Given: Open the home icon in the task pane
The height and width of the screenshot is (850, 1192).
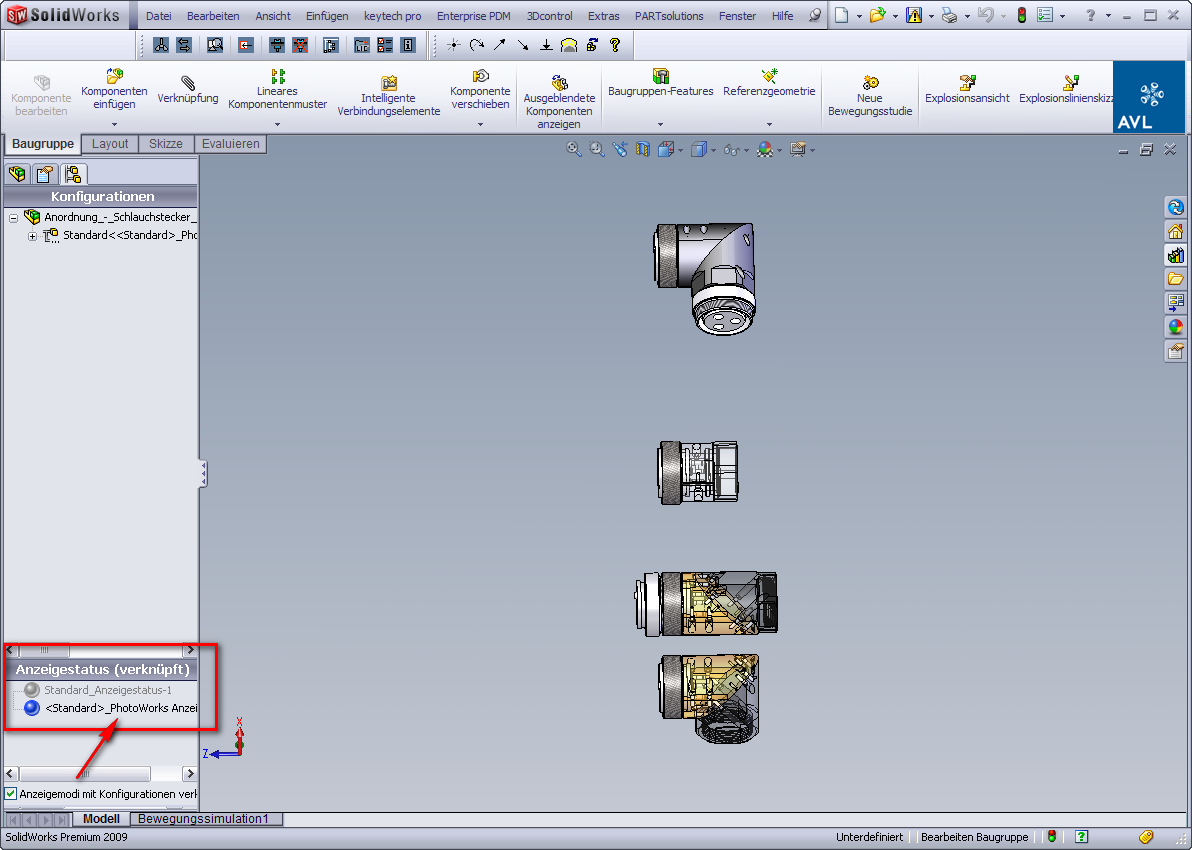Looking at the screenshot, I should 1175,231.
